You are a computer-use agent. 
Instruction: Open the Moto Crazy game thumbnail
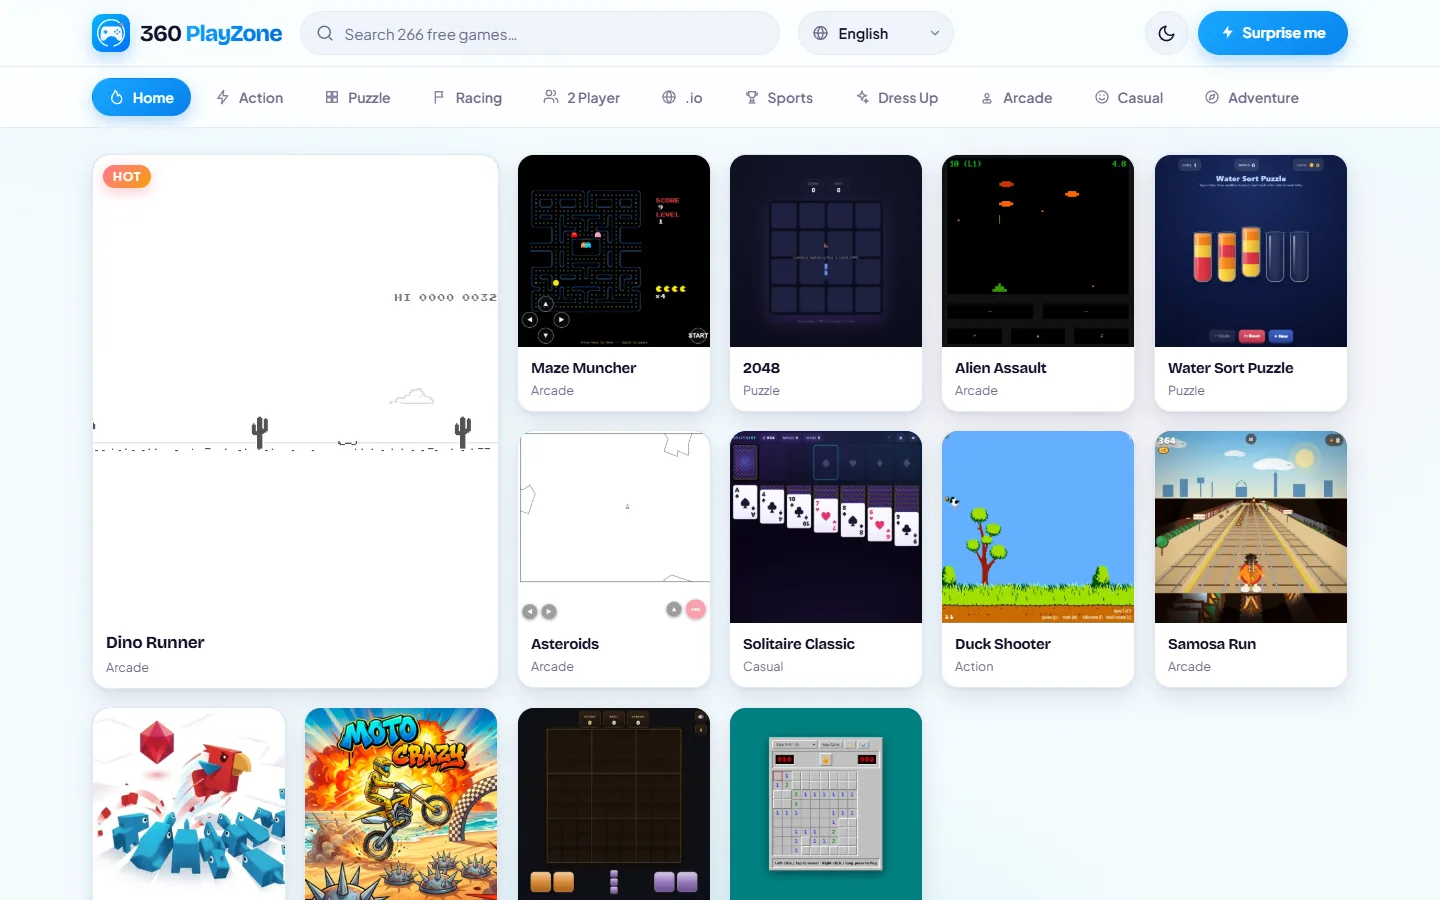pos(401,804)
